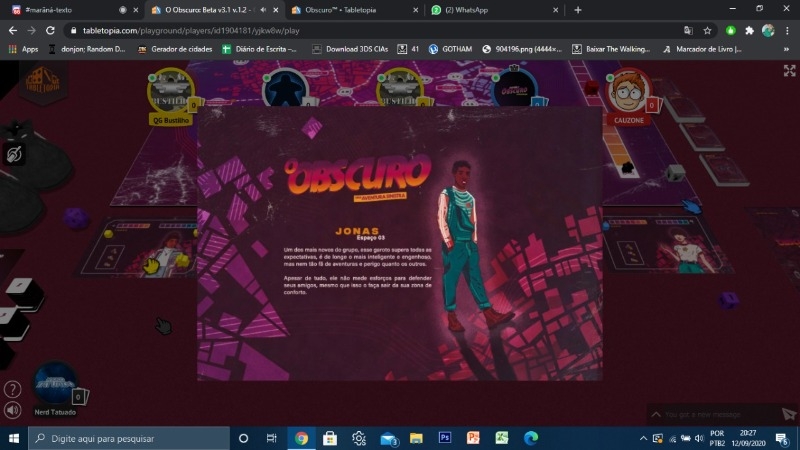
Task: Open donjon; Random D... bookmark
Action: 87,49
